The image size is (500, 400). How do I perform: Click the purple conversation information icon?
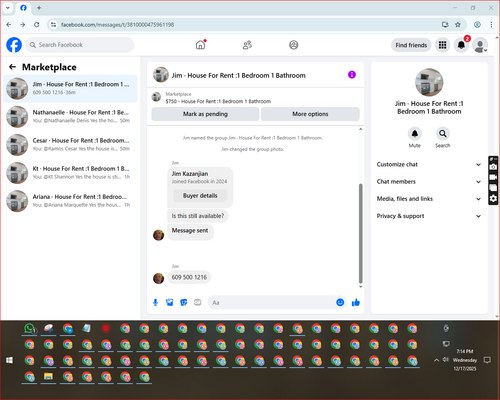(352, 75)
